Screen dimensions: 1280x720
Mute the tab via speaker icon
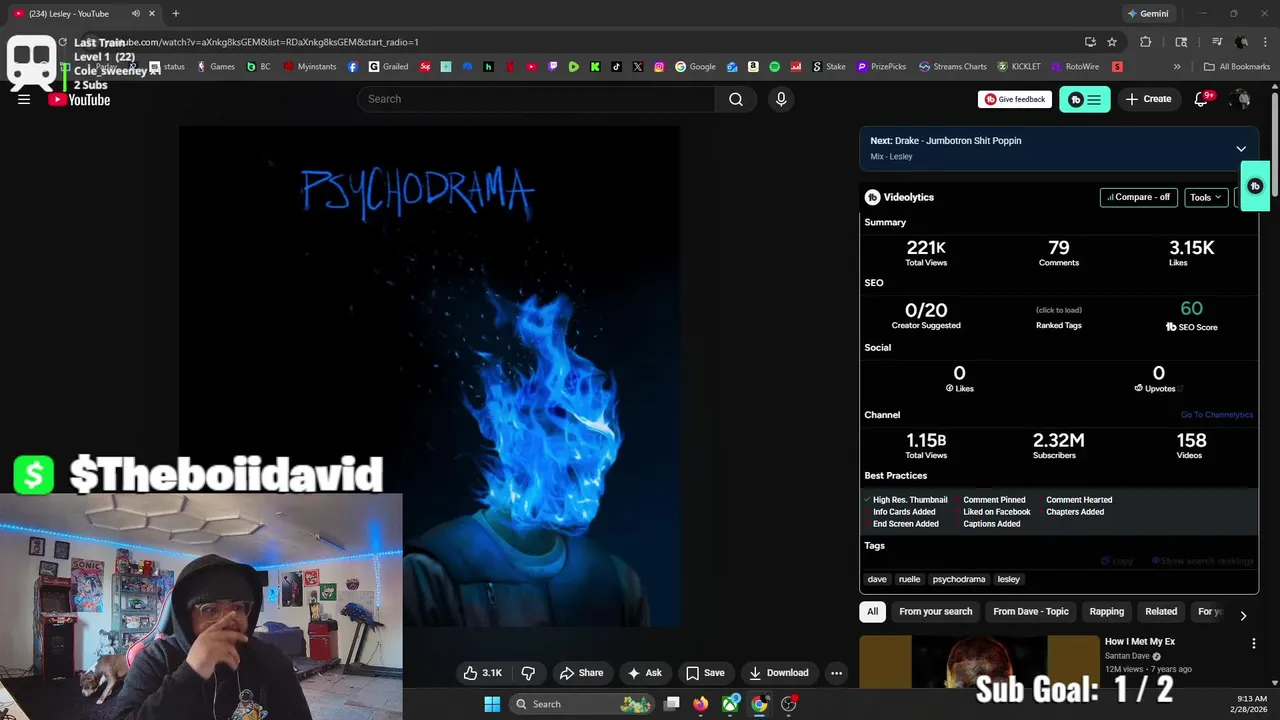point(136,14)
